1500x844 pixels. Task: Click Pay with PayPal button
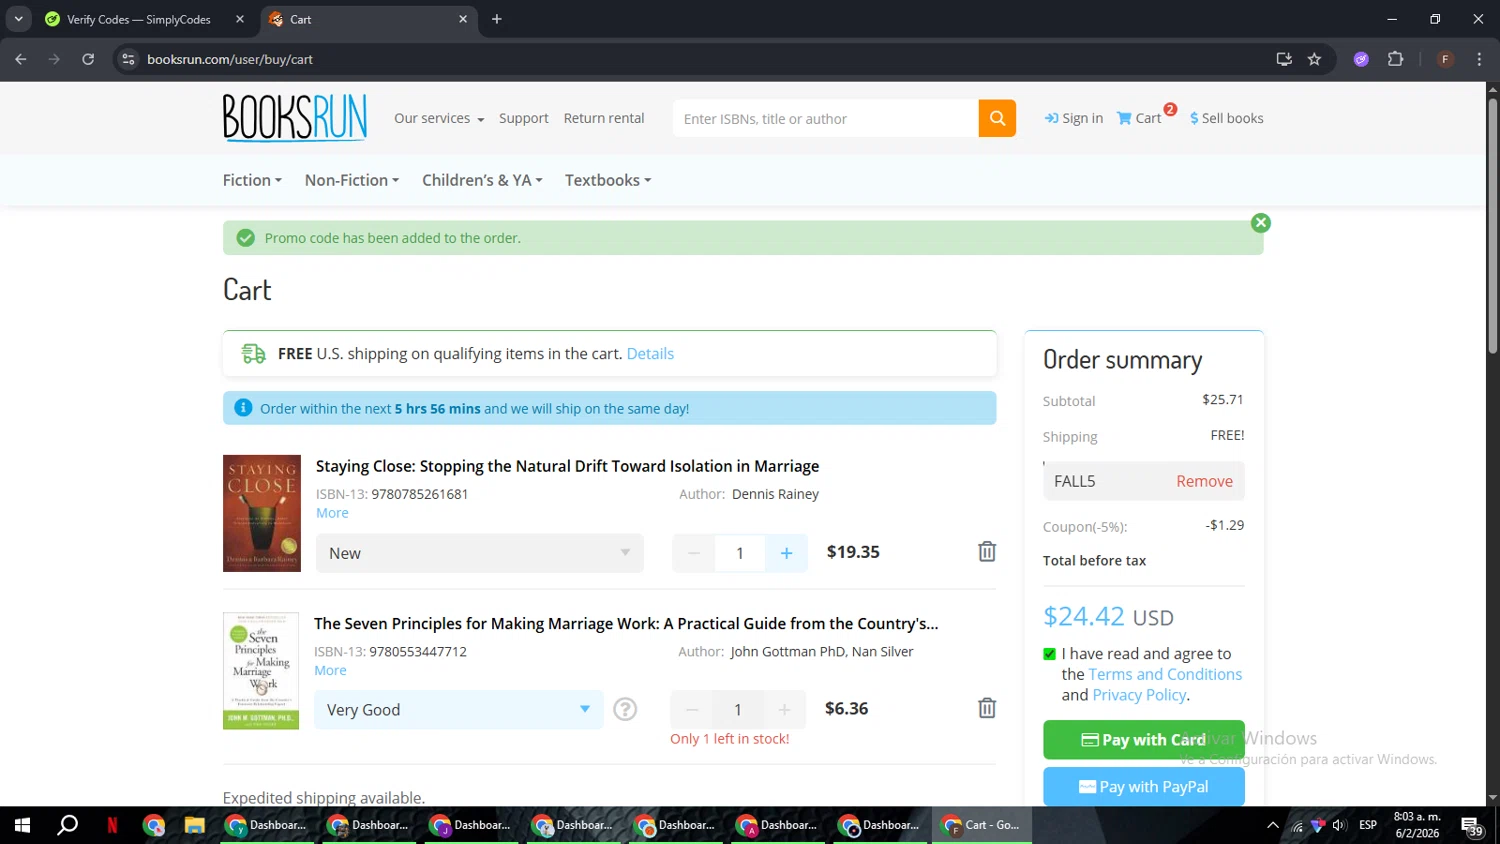pos(1144,787)
